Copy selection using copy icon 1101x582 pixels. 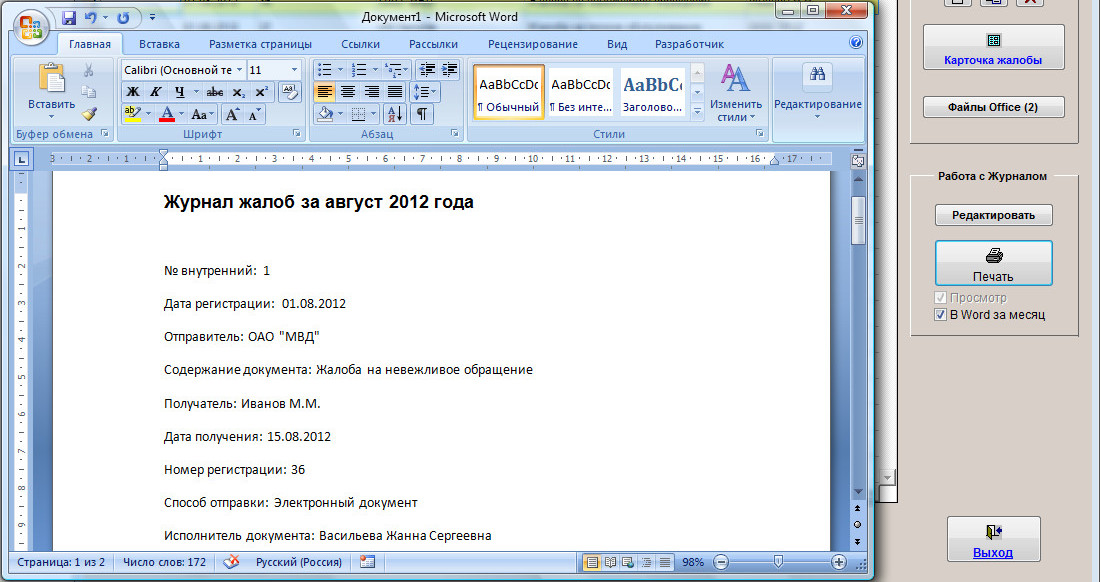click(88, 92)
